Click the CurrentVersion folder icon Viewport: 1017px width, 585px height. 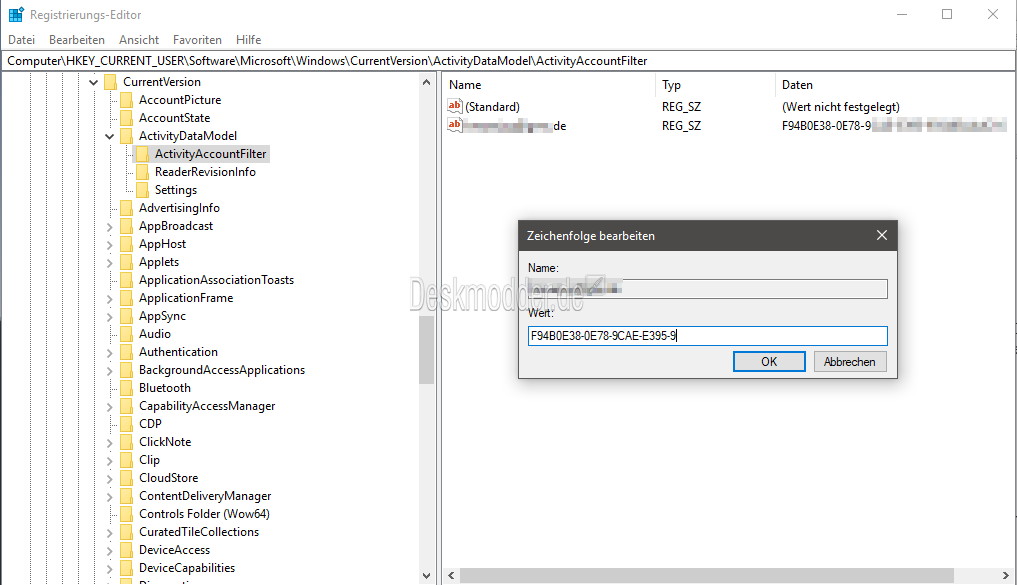[x=111, y=82]
